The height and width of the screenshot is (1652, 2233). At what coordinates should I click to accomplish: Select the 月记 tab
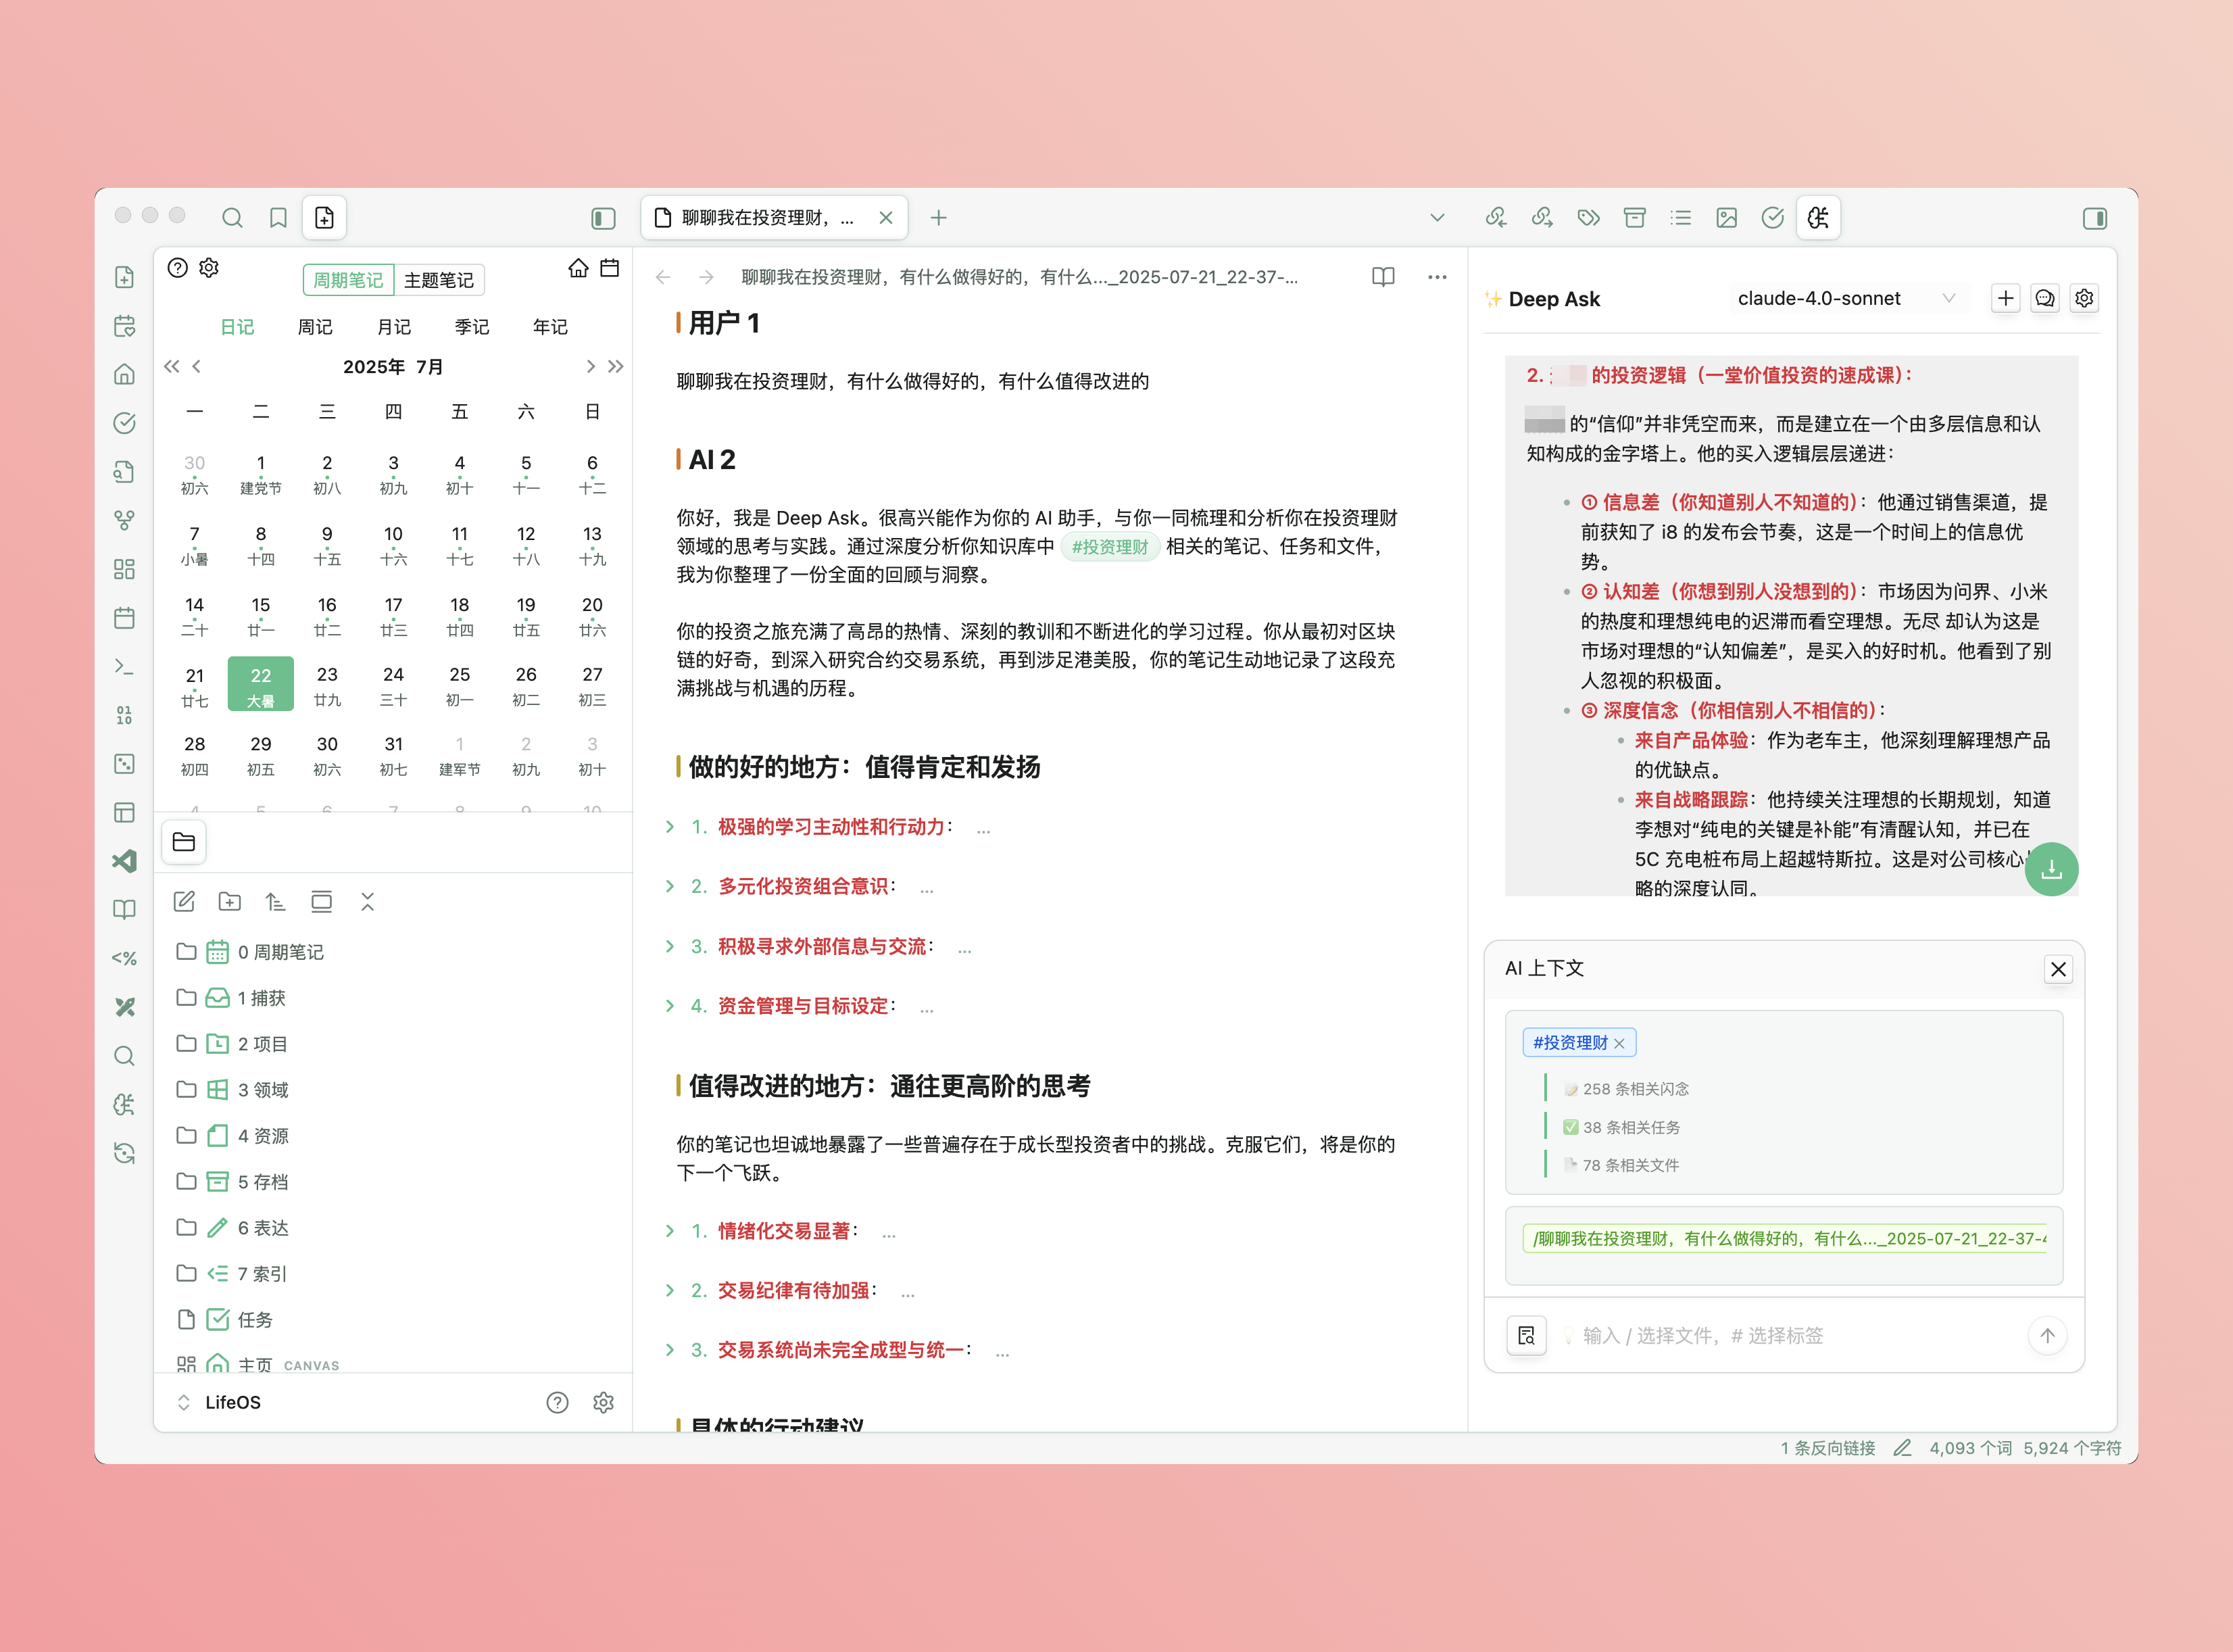394,327
